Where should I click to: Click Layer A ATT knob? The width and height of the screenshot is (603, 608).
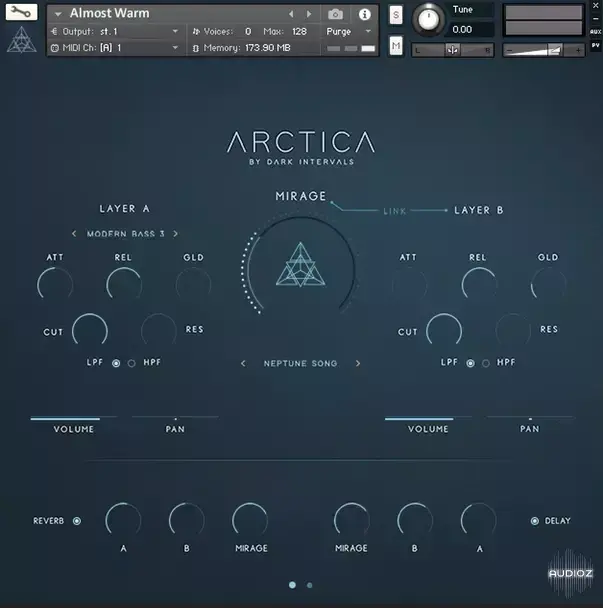[x=55, y=284]
